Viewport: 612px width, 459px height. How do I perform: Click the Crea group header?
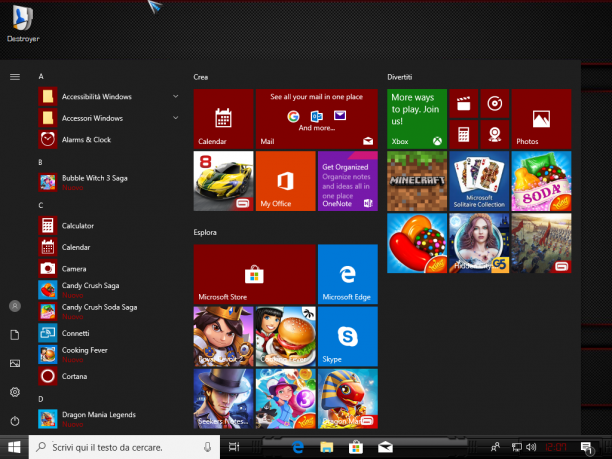(201, 77)
